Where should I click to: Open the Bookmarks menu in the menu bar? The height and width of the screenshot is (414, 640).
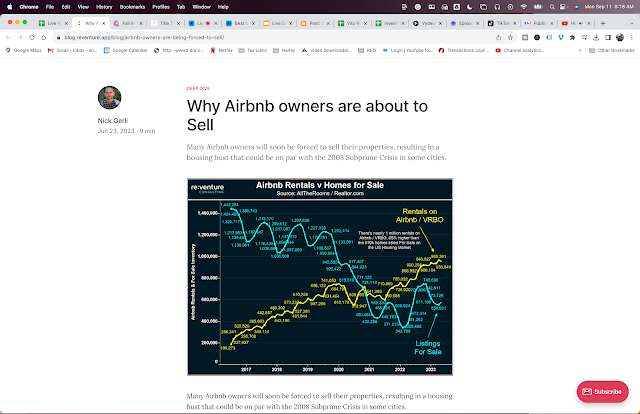click(x=132, y=7)
